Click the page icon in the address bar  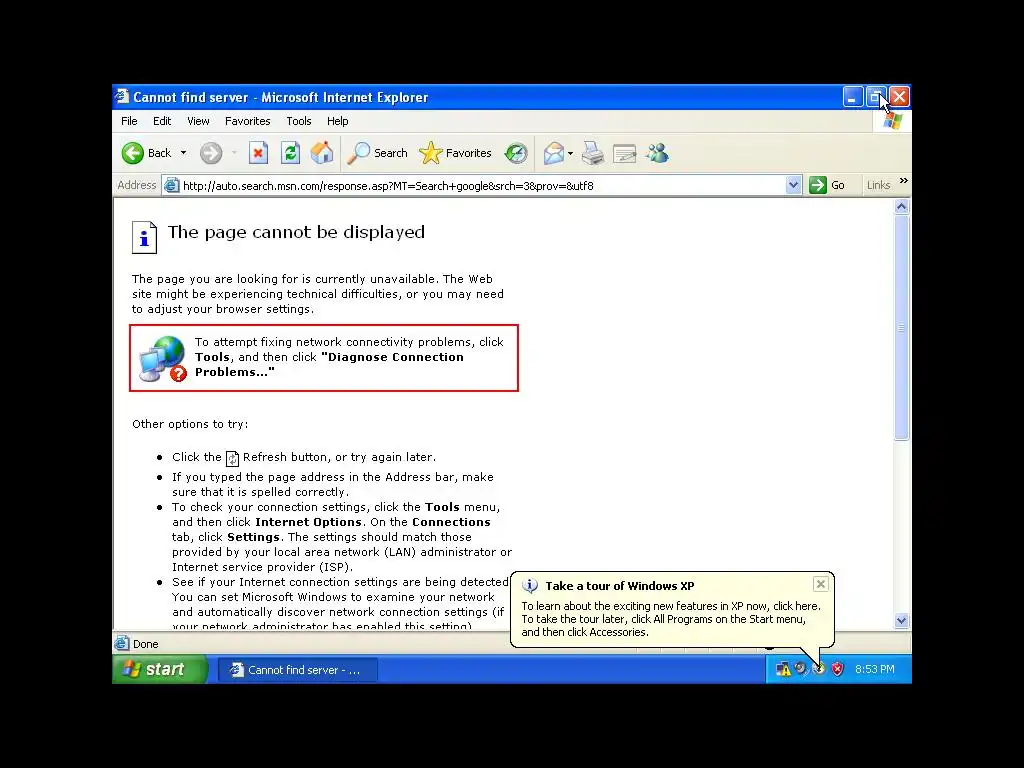[x=172, y=185]
